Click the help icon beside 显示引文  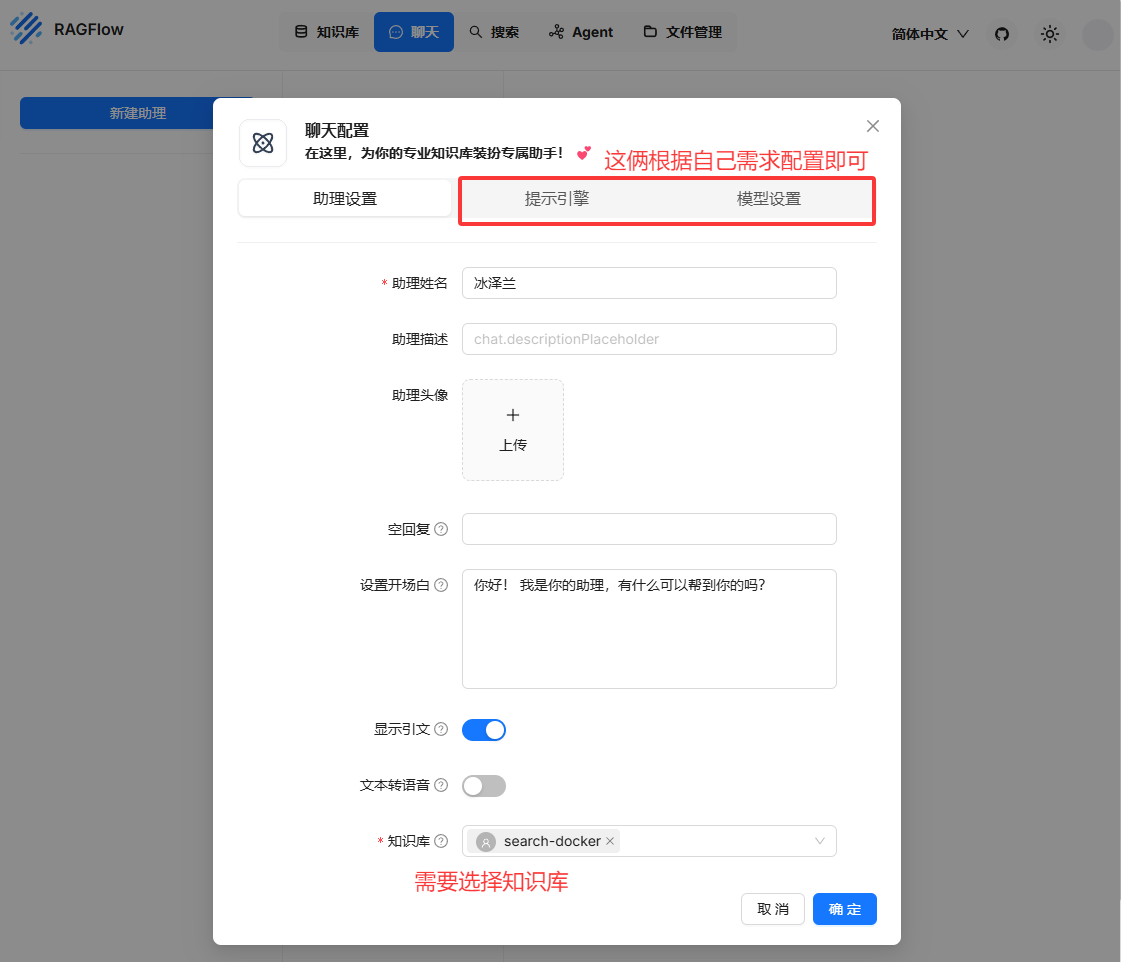click(441, 729)
